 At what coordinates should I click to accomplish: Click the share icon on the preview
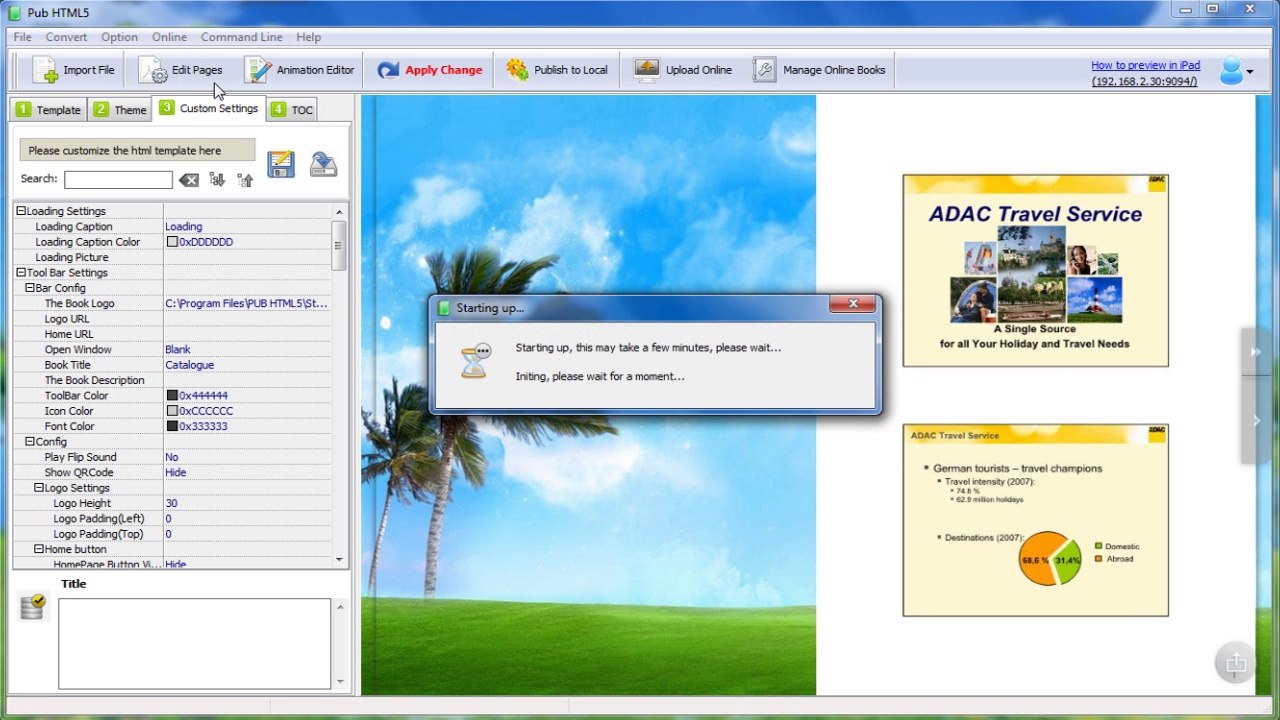1235,663
